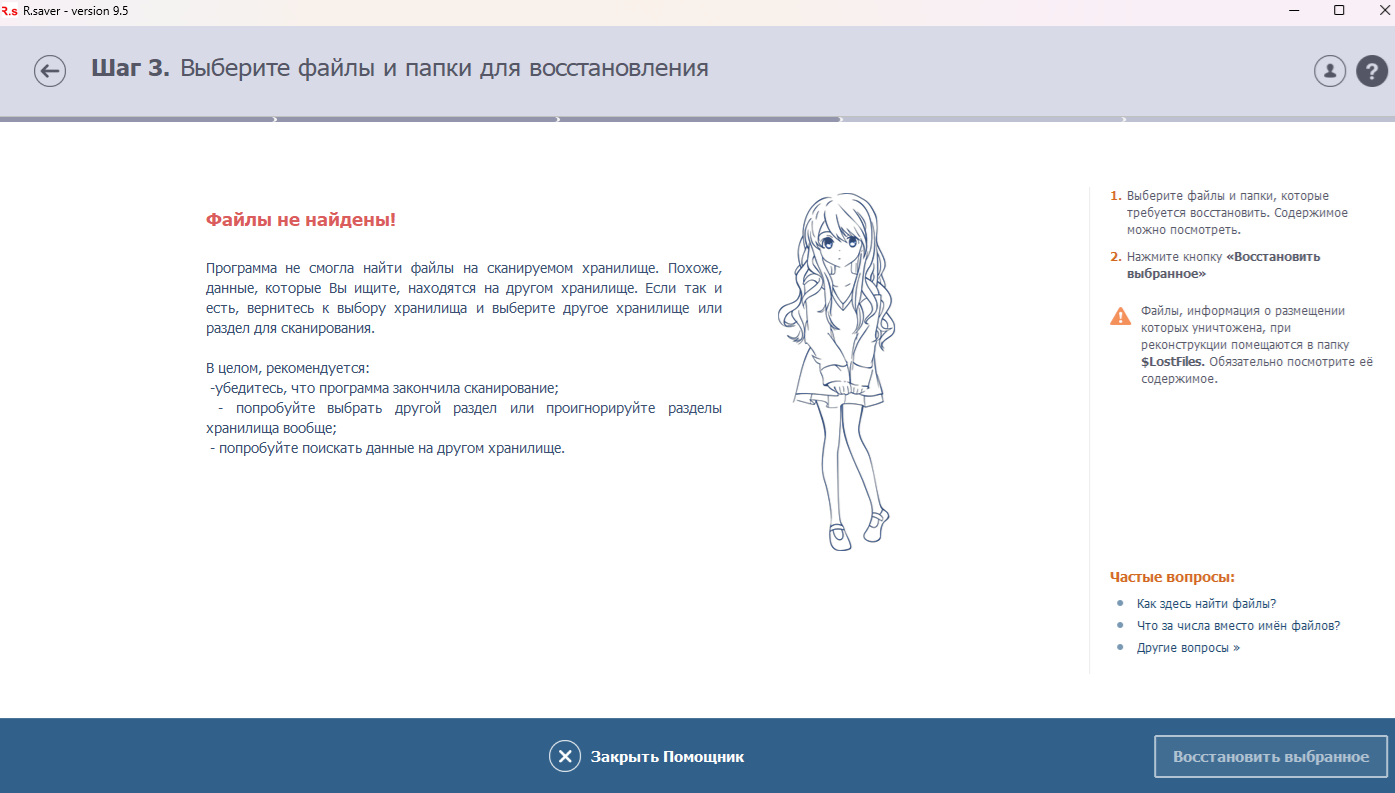Click the orange warning triangle icon
This screenshot has height=793, width=1395.
[1120, 316]
